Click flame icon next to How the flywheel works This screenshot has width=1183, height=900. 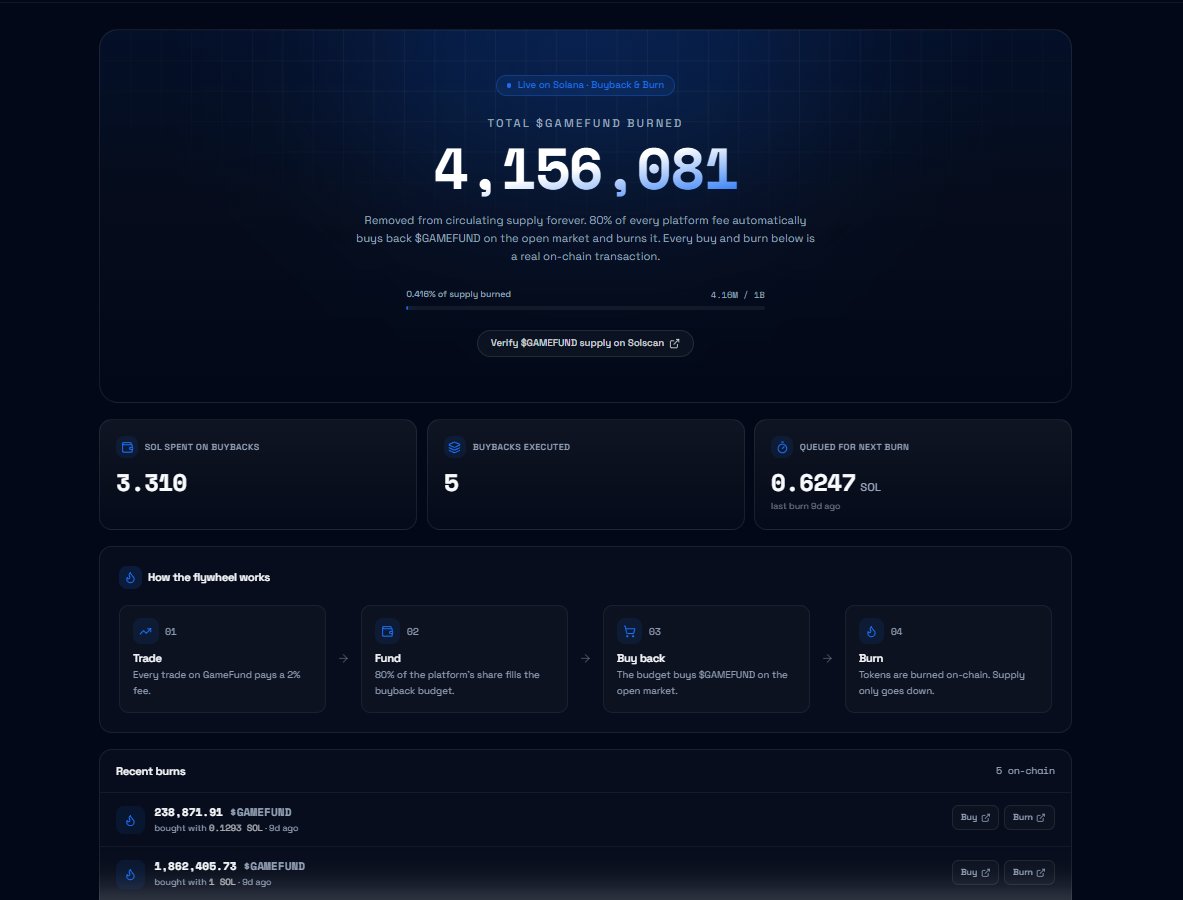pos(131,577)
